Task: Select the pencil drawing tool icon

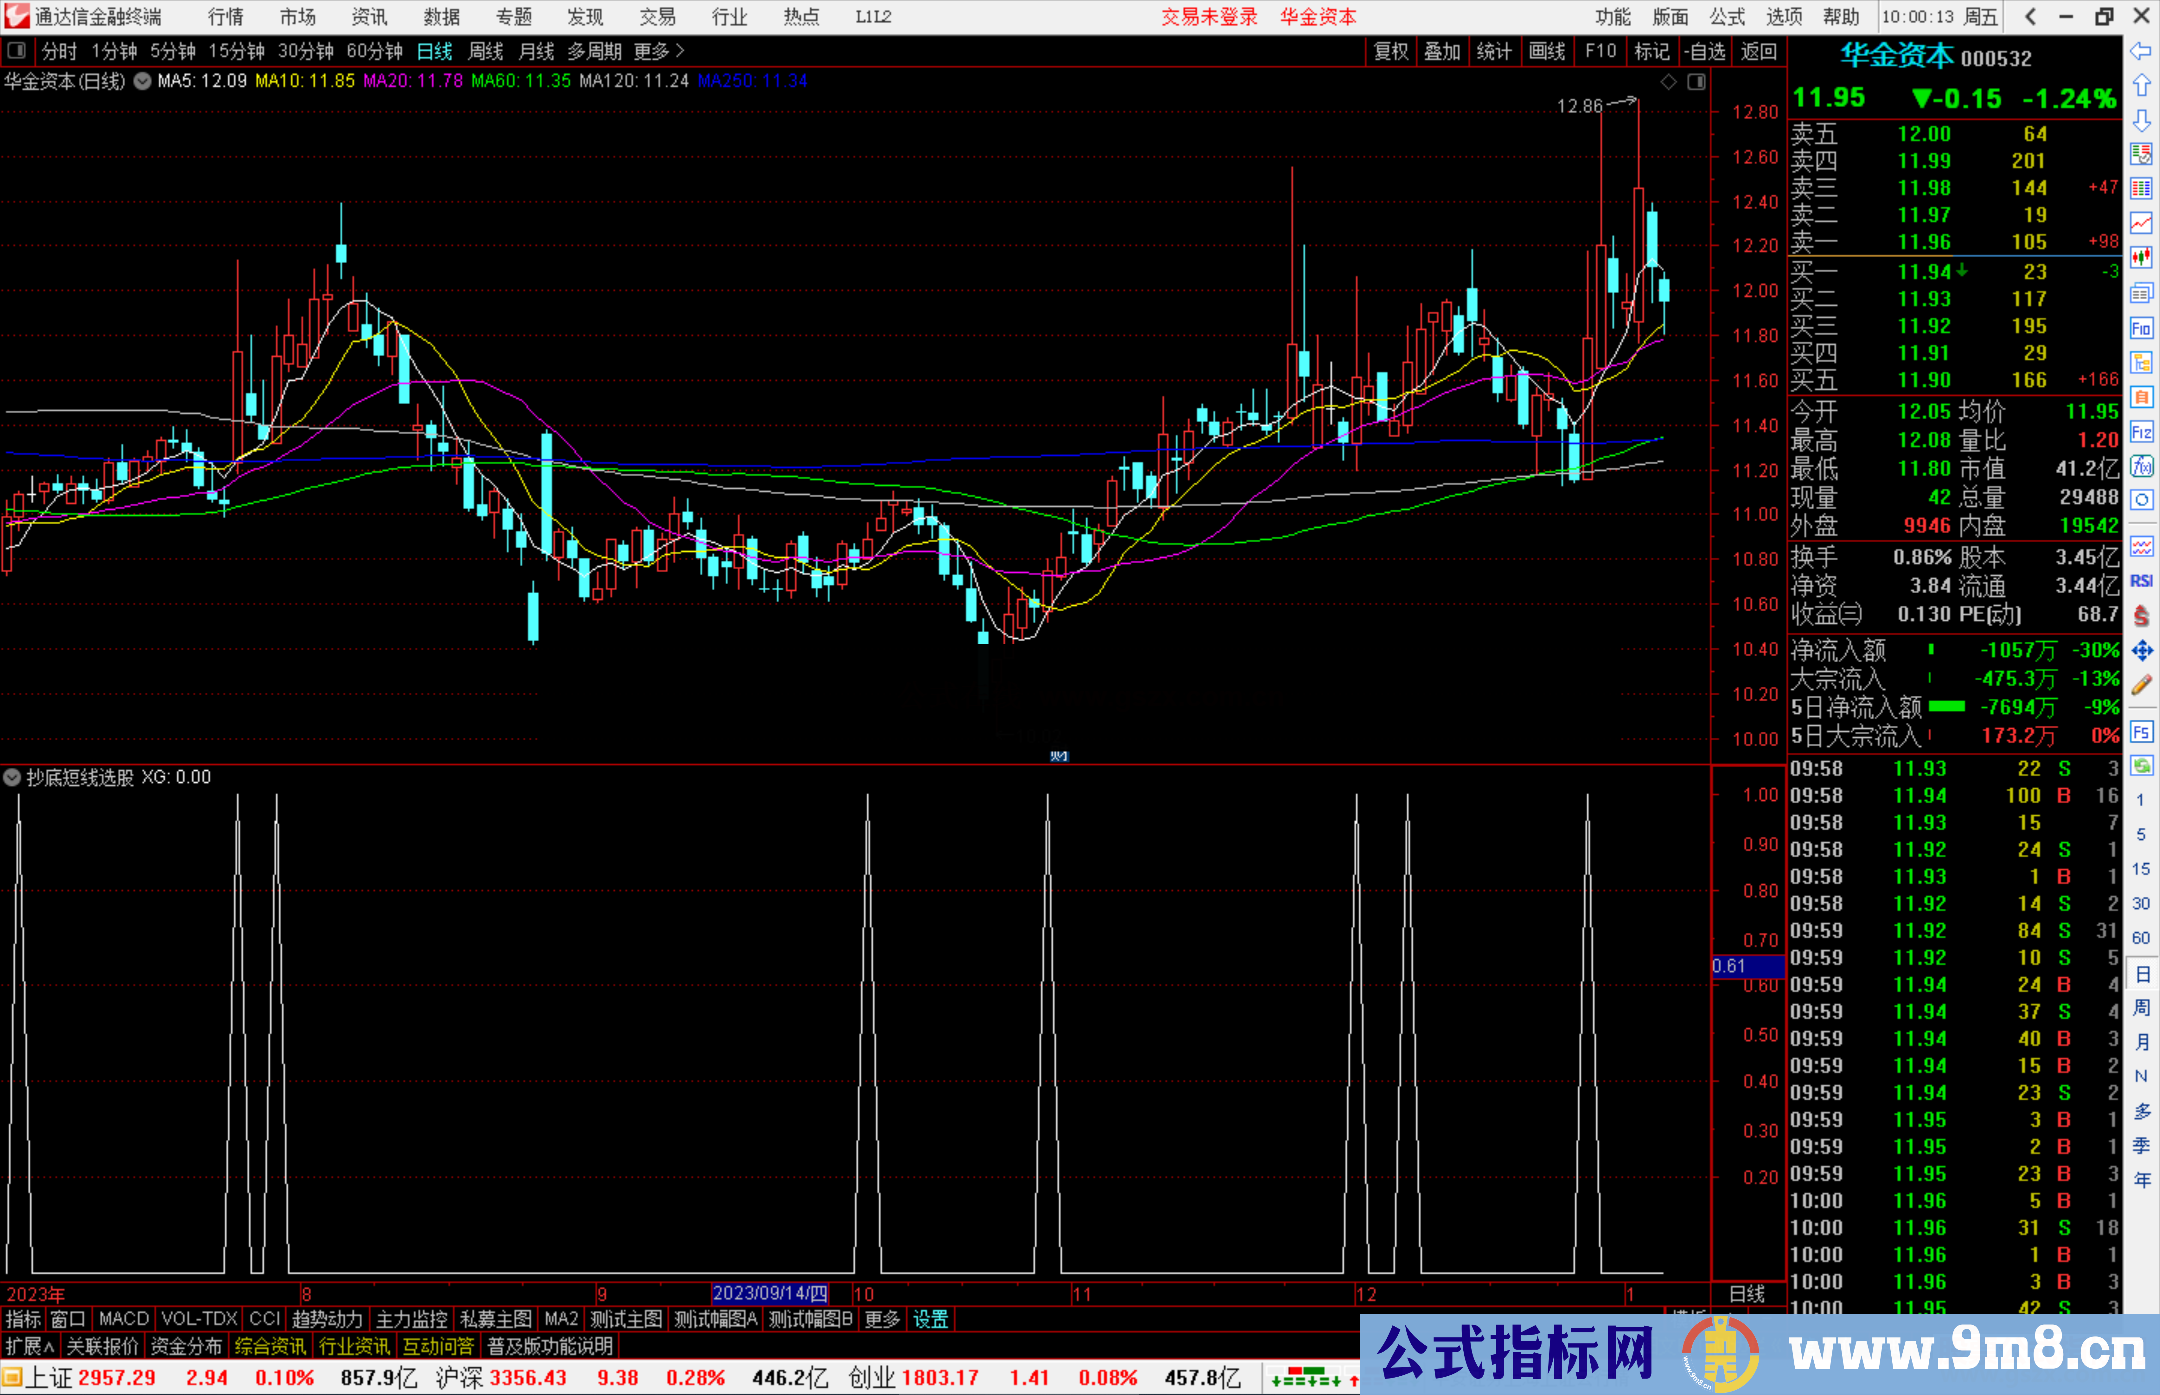Action: click(x=2141, y=686)
